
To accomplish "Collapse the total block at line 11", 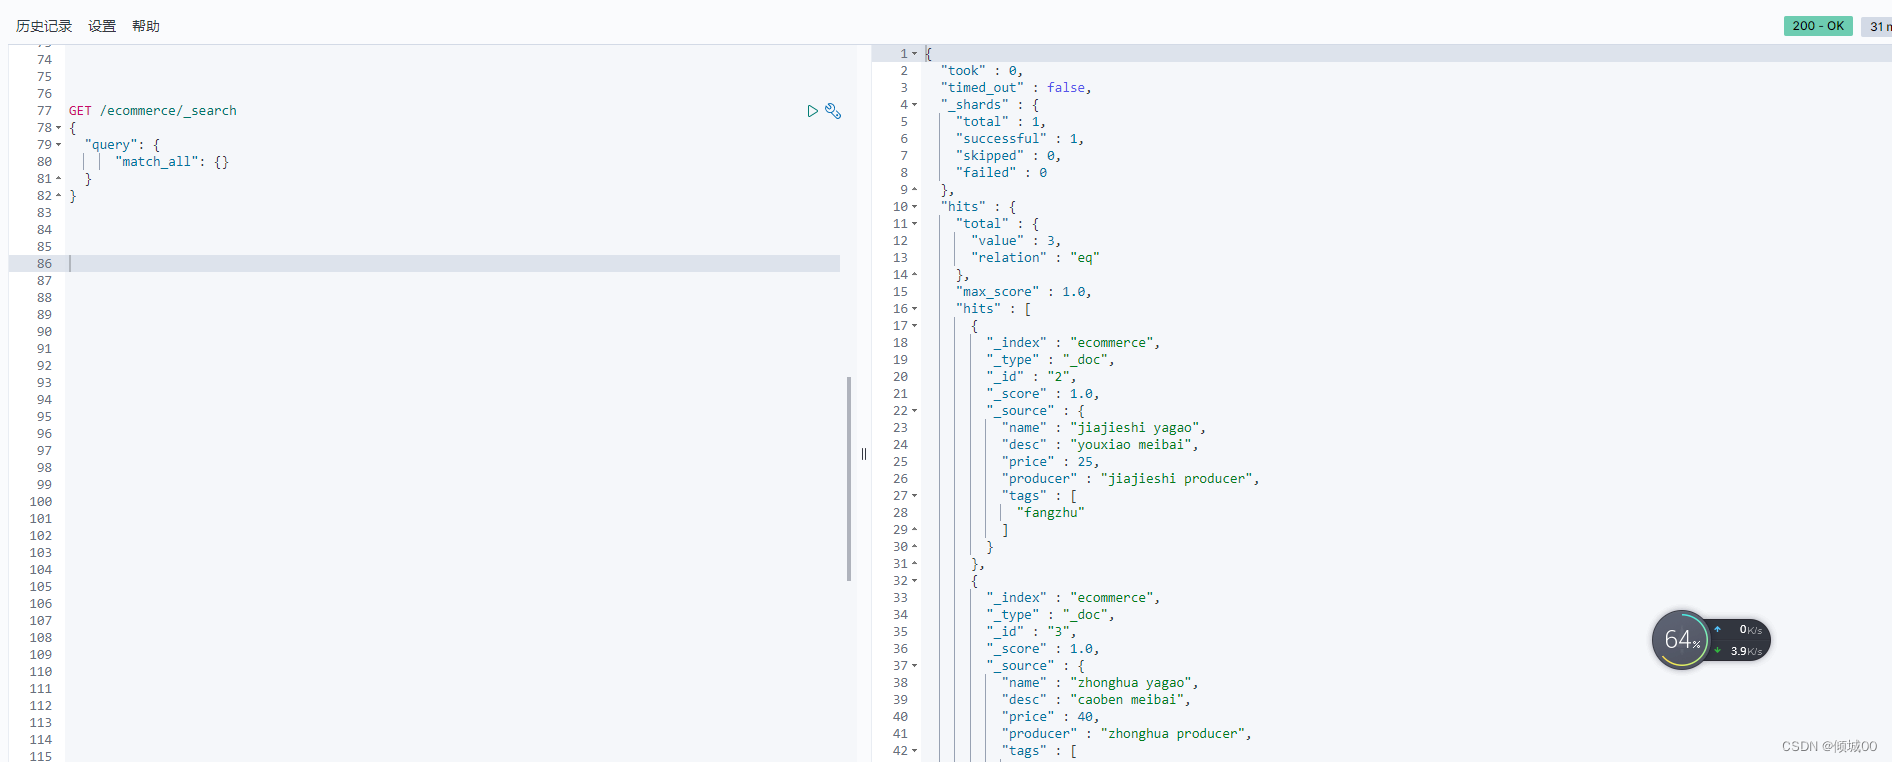I will 914,224.
